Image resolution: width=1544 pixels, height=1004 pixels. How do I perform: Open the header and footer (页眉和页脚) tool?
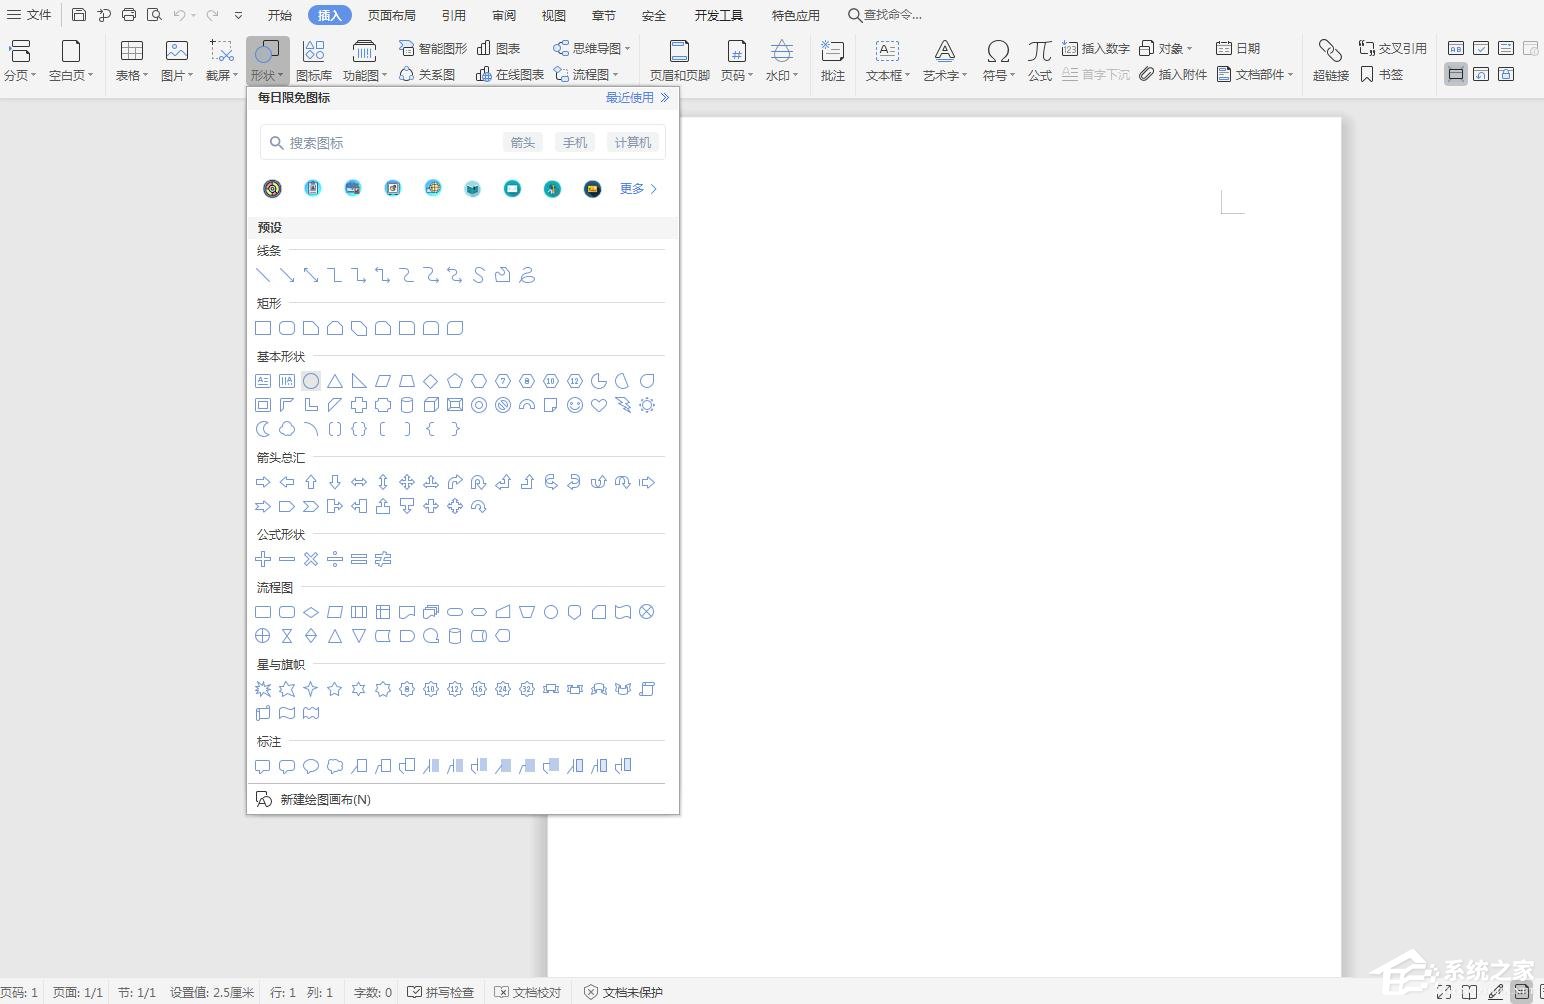pos(679,59)
